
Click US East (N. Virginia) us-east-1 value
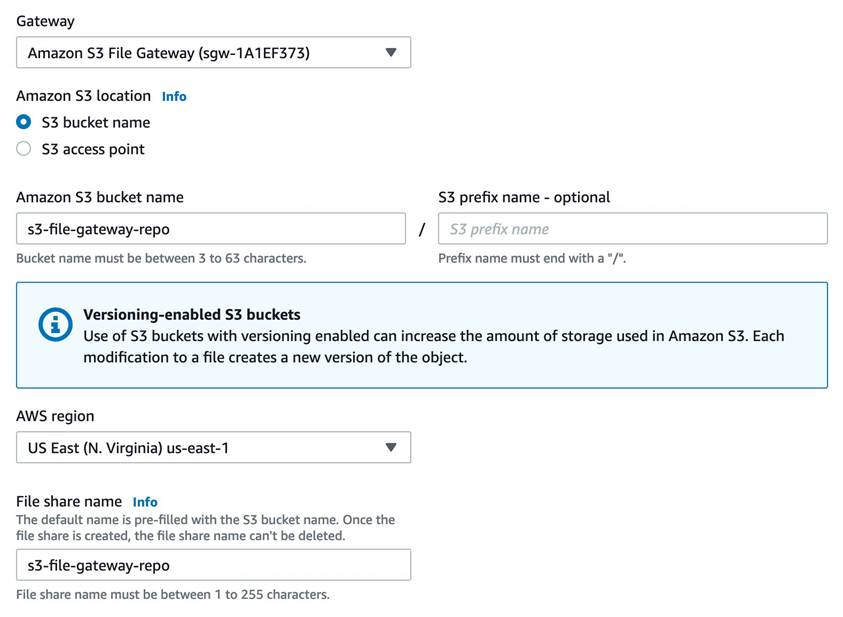(x=128, y=448)
